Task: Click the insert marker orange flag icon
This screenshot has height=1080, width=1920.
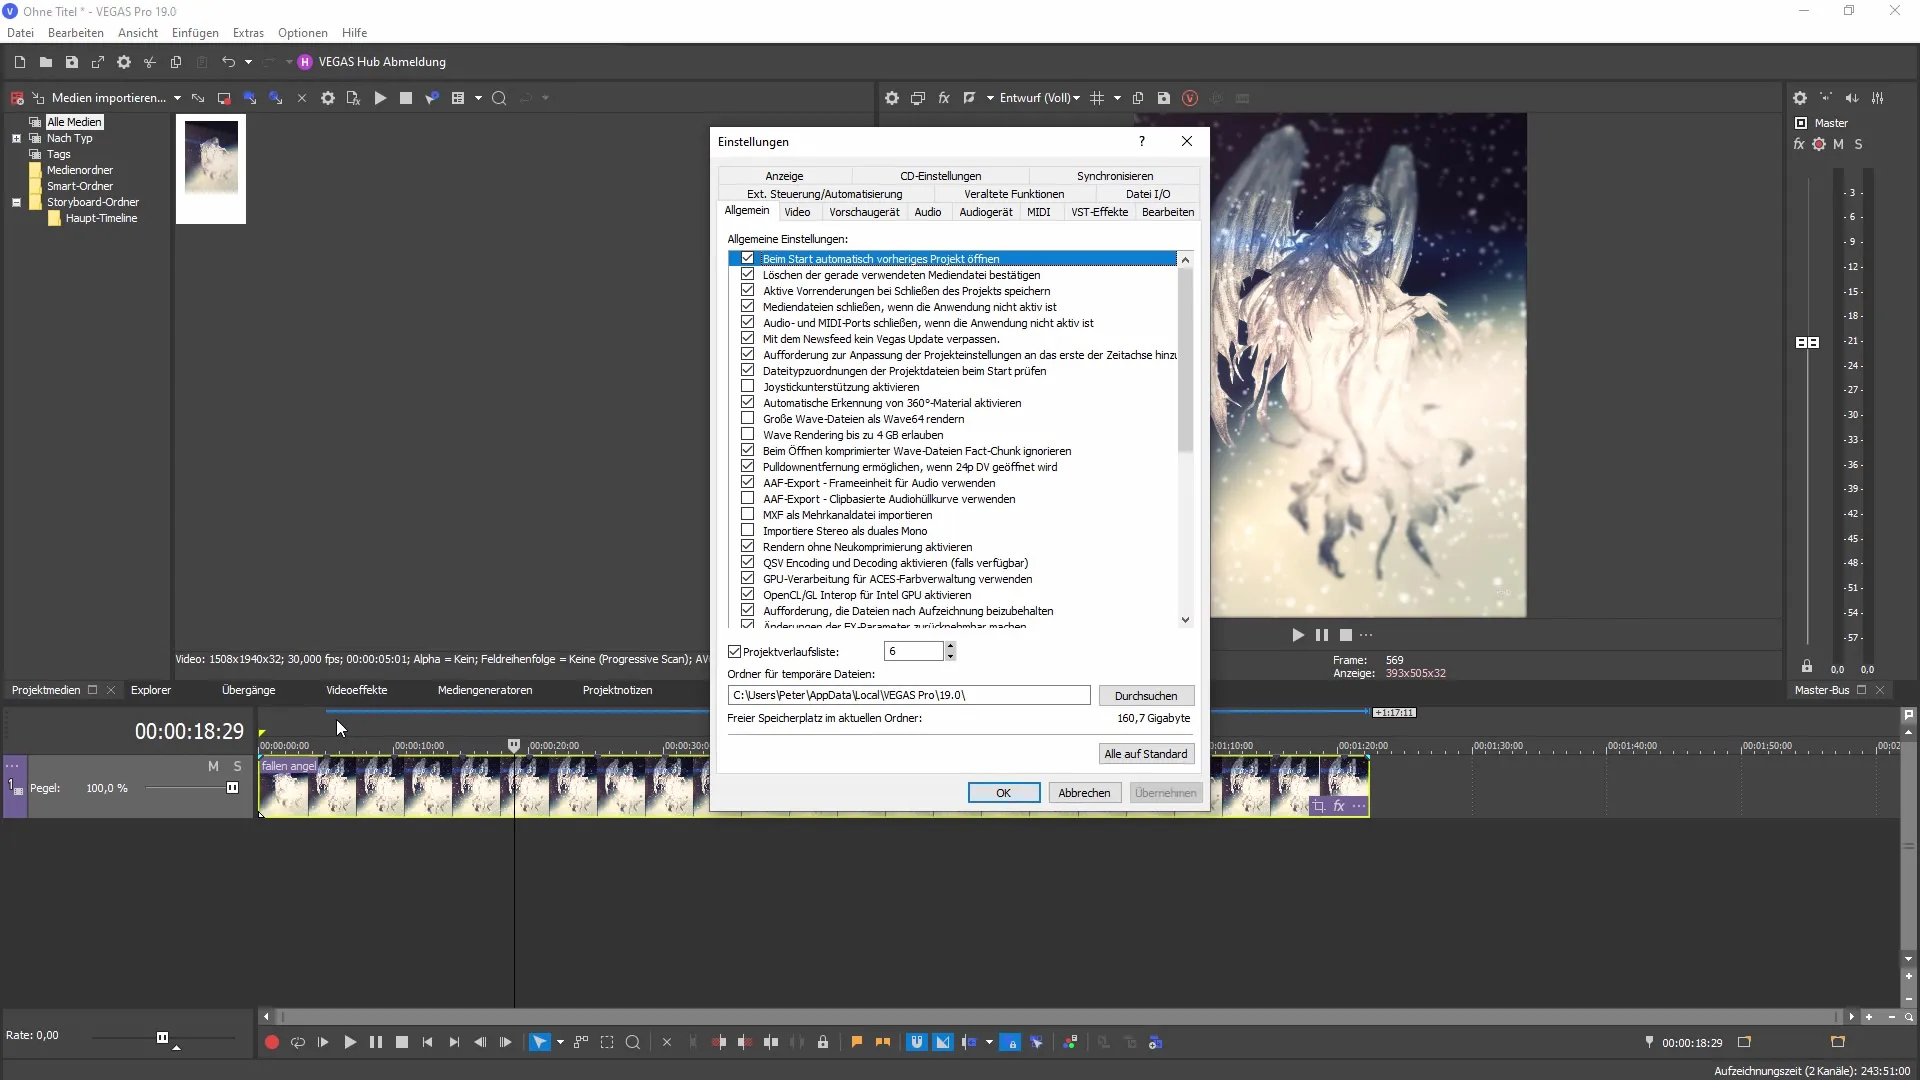Action: coord(857,1042)
